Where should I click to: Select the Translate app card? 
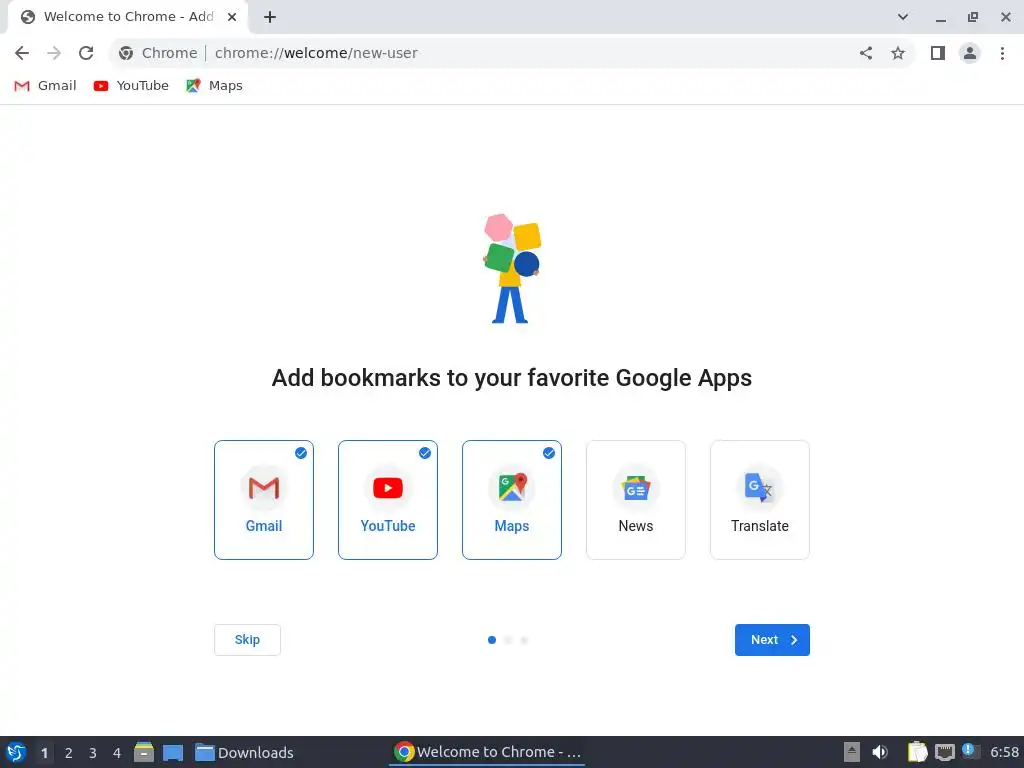point(760,500)
